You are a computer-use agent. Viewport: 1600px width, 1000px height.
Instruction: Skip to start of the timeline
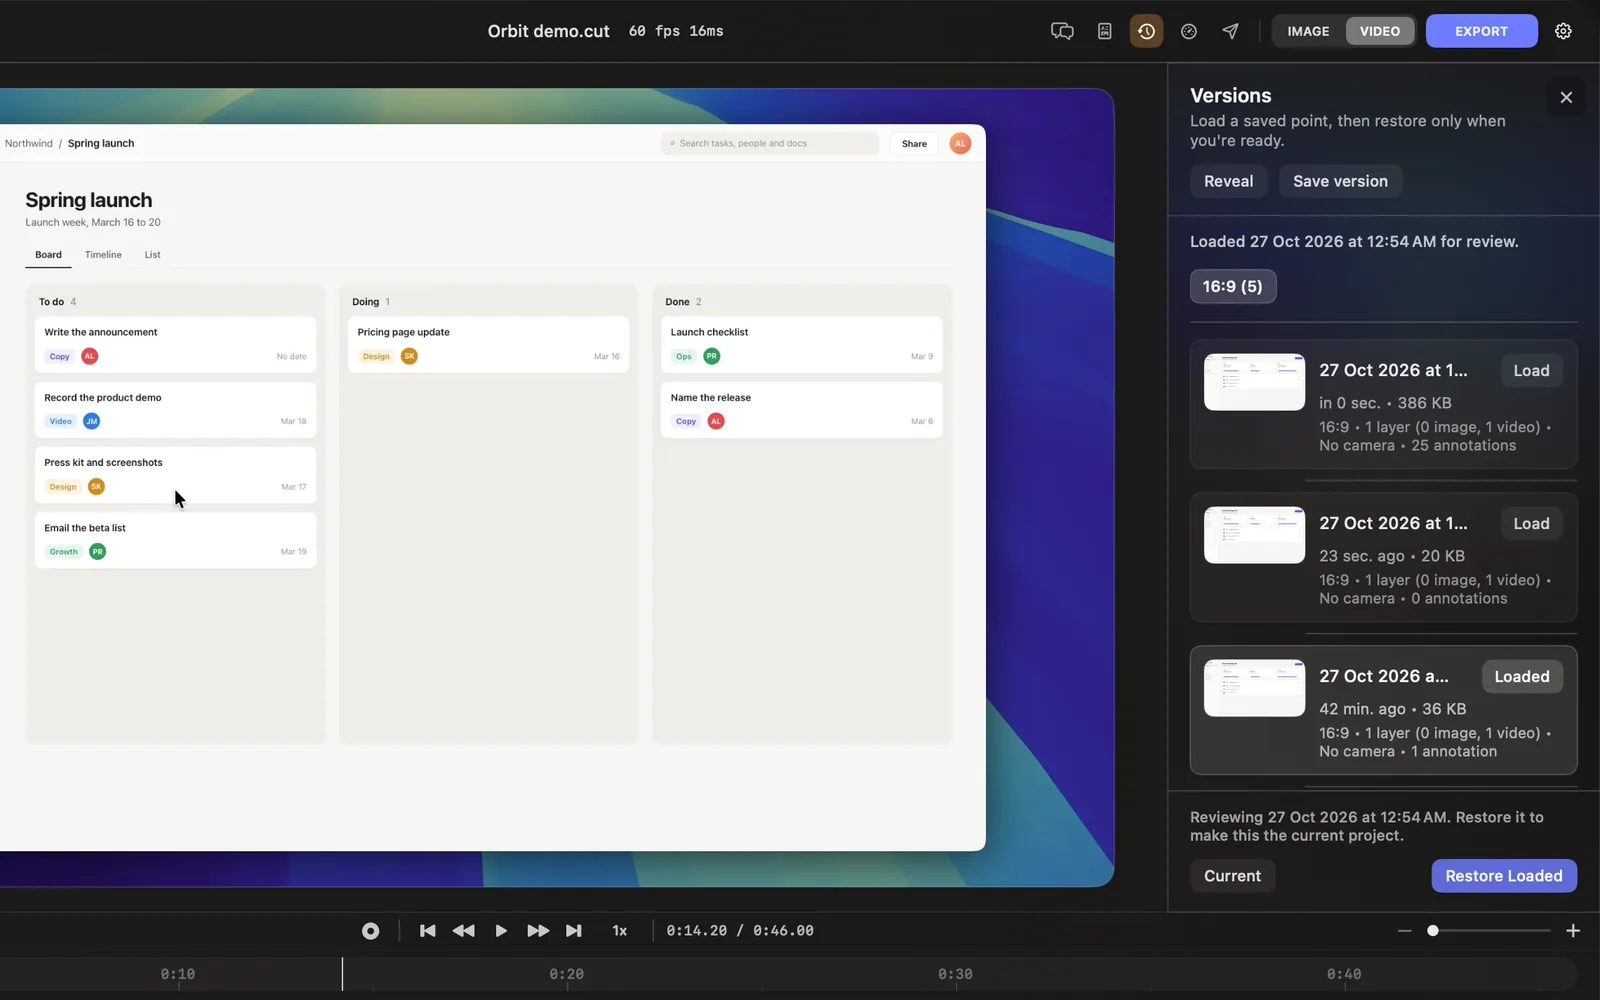point(427,931)
